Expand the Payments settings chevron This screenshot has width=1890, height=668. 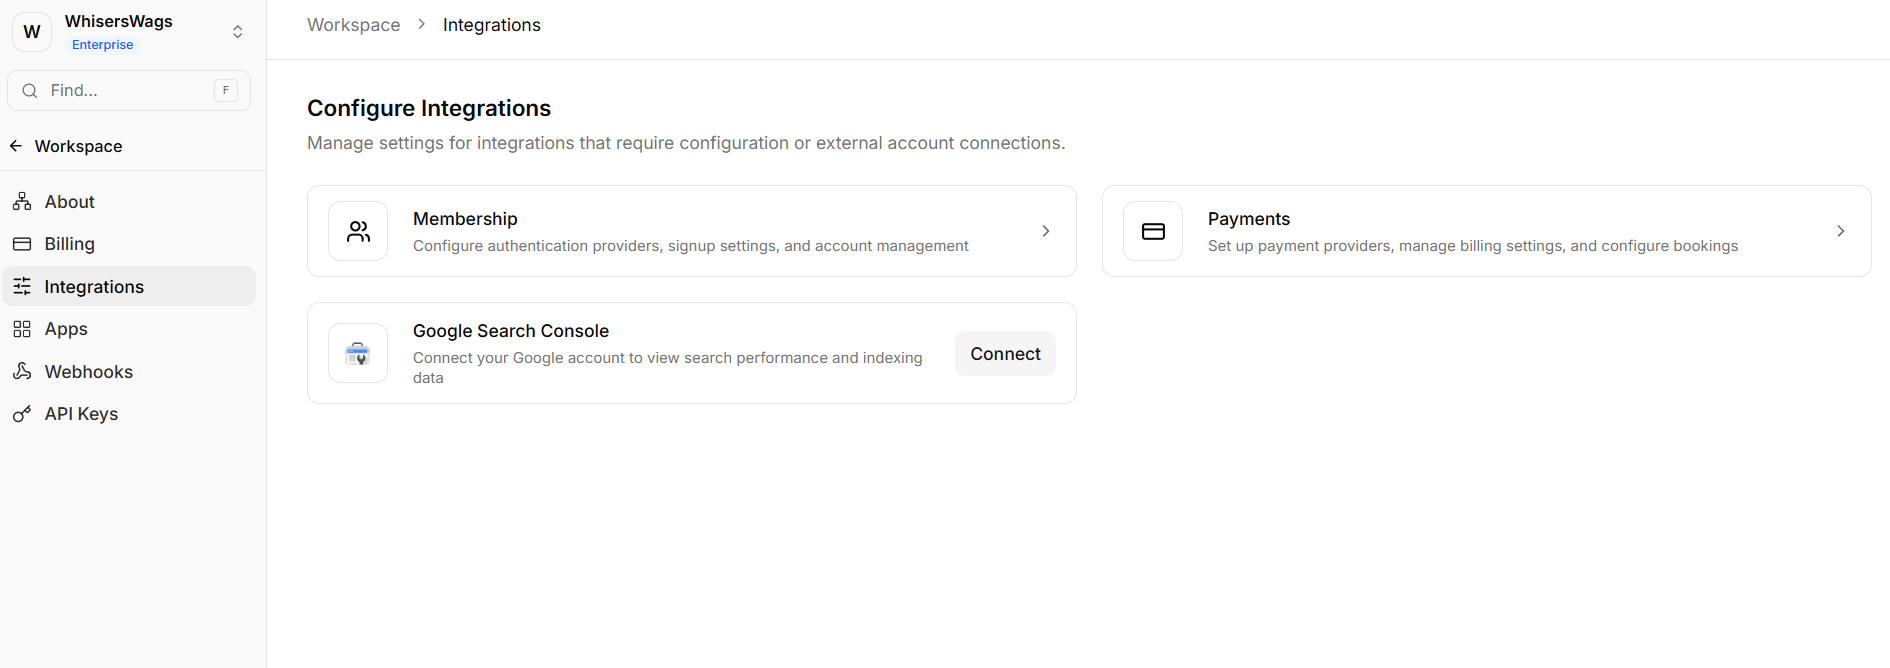click(x=1840, y=231)
